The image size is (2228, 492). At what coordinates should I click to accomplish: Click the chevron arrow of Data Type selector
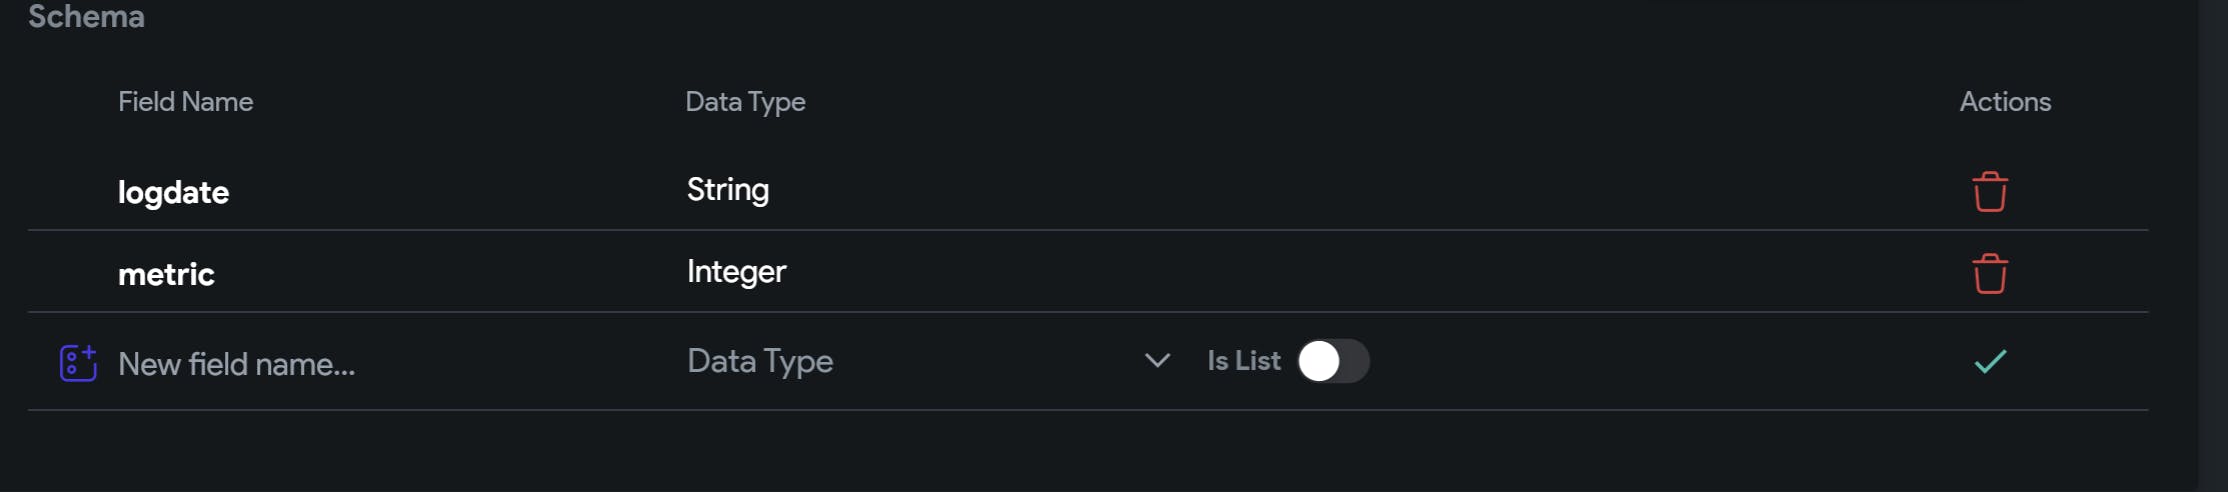(1157, 361)
